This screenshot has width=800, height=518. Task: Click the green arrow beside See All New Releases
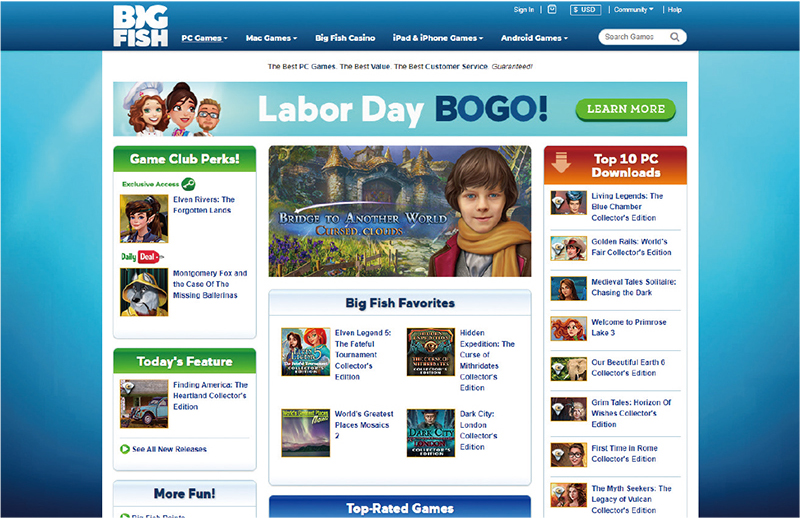tap(124, 449)
